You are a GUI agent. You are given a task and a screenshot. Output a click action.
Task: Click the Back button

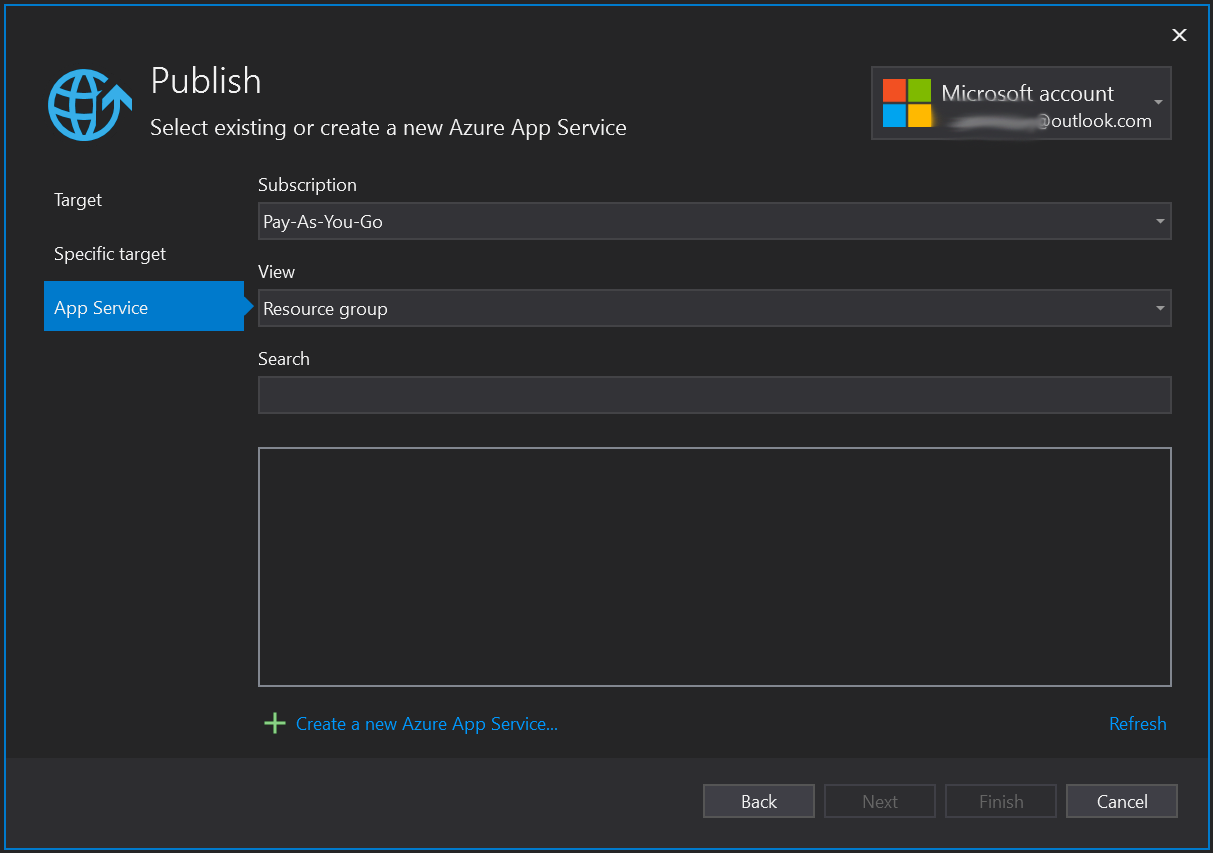pyautogui.click(x=759, y=801)
